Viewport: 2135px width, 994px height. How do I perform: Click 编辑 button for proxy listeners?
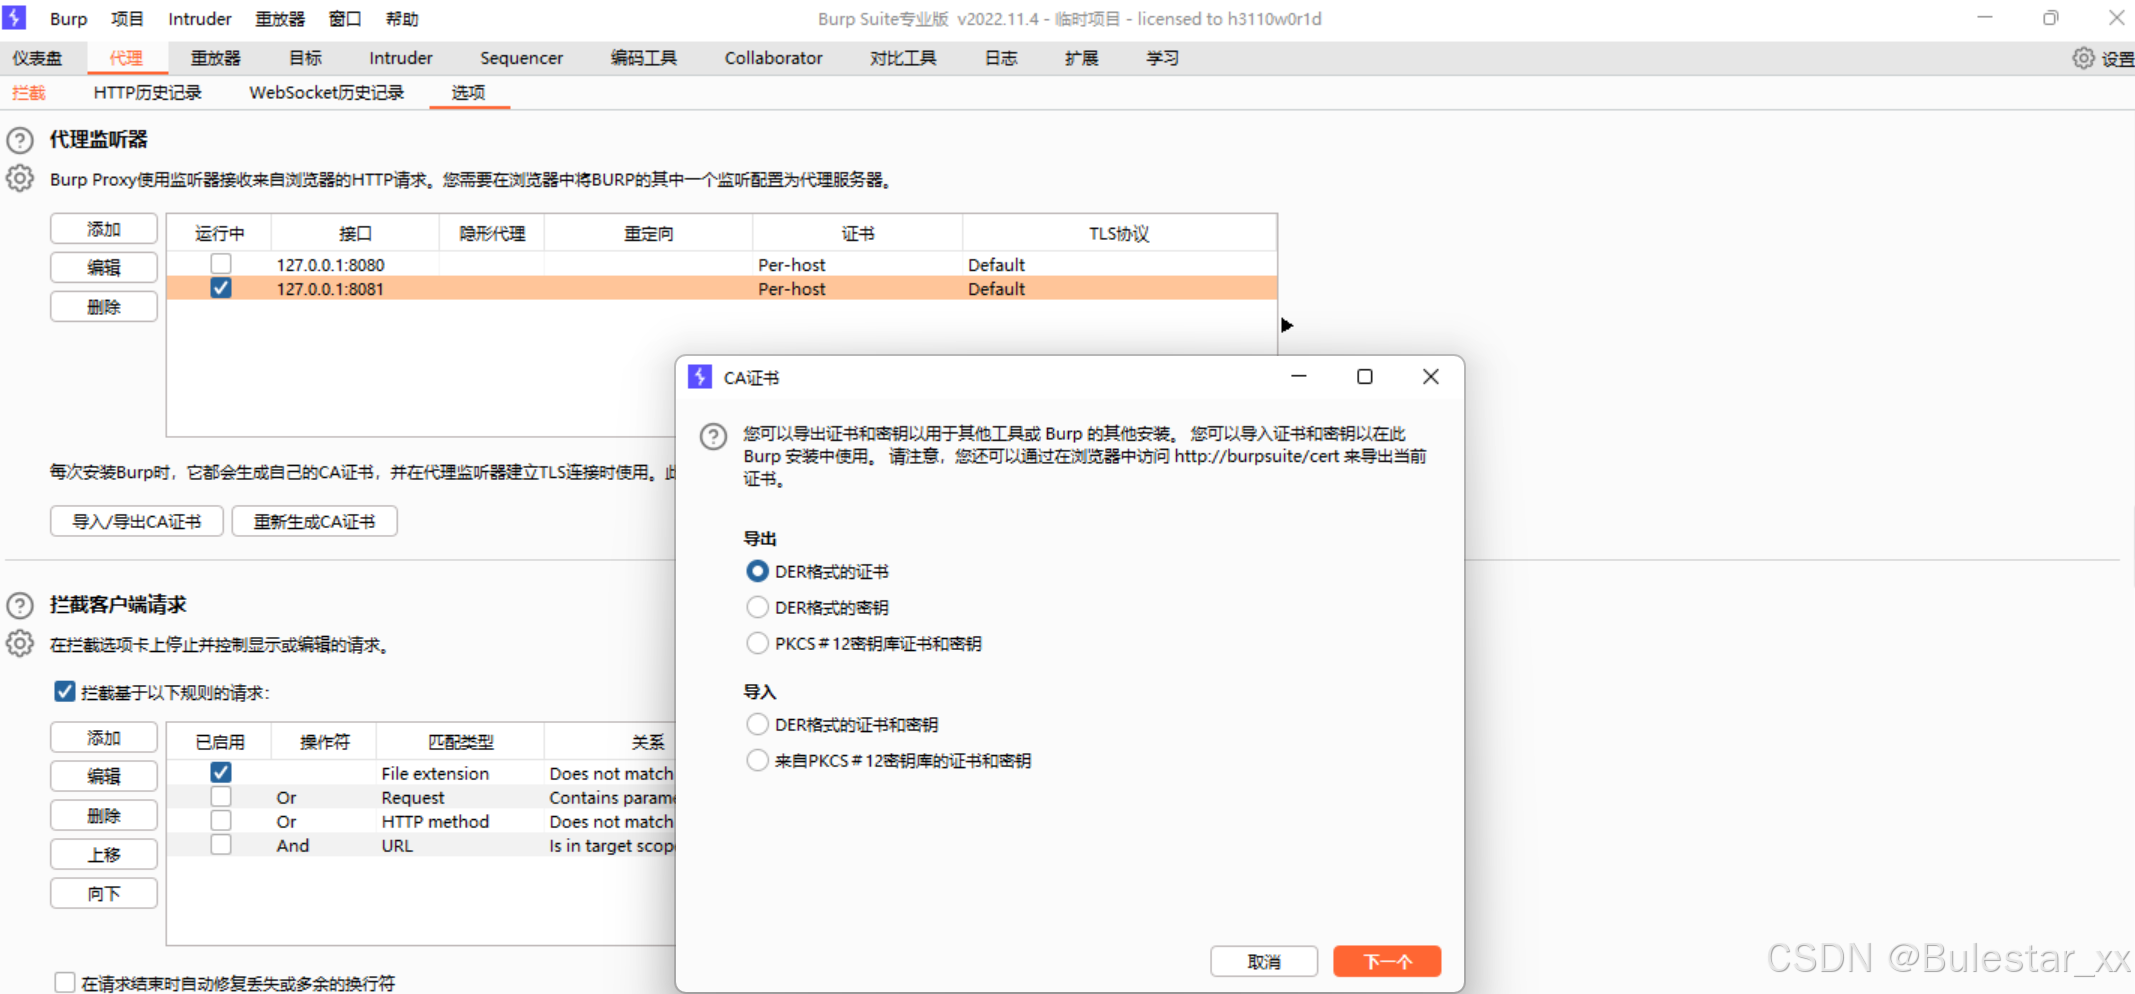104,267
